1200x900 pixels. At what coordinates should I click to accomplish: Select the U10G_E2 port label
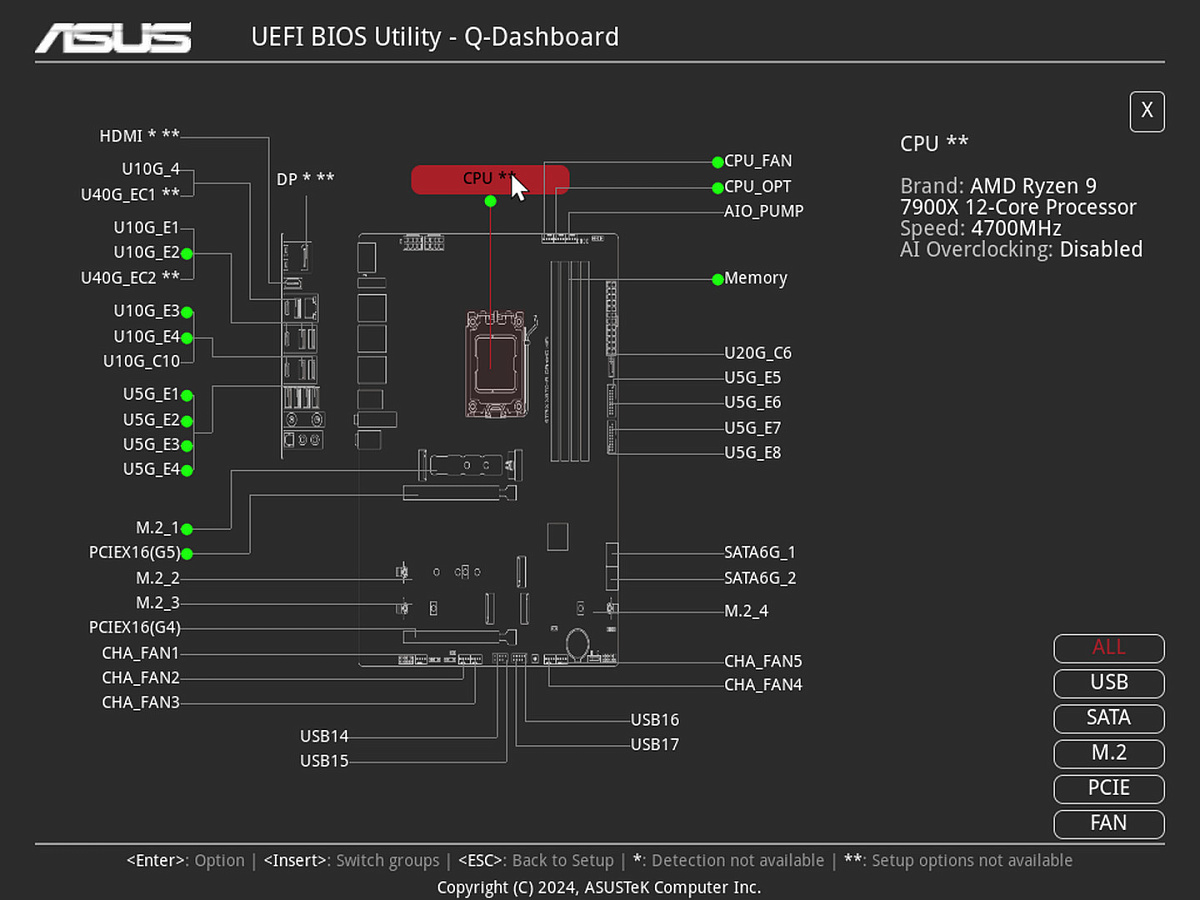(x=146, y=253)
